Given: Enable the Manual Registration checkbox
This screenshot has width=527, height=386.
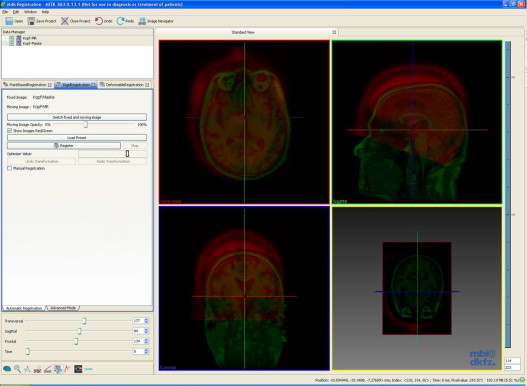Looking at the screenshot, I should (x=9, y=168).
